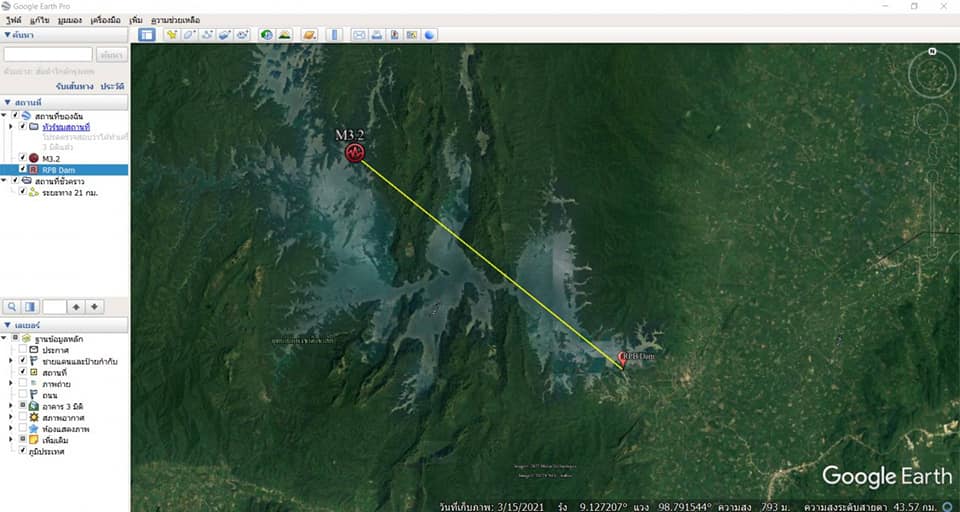This screenshot has width=960, height=512.
Task: Collapse the เลเยอร์ (Layers) panel header
Action: point(9,326)
